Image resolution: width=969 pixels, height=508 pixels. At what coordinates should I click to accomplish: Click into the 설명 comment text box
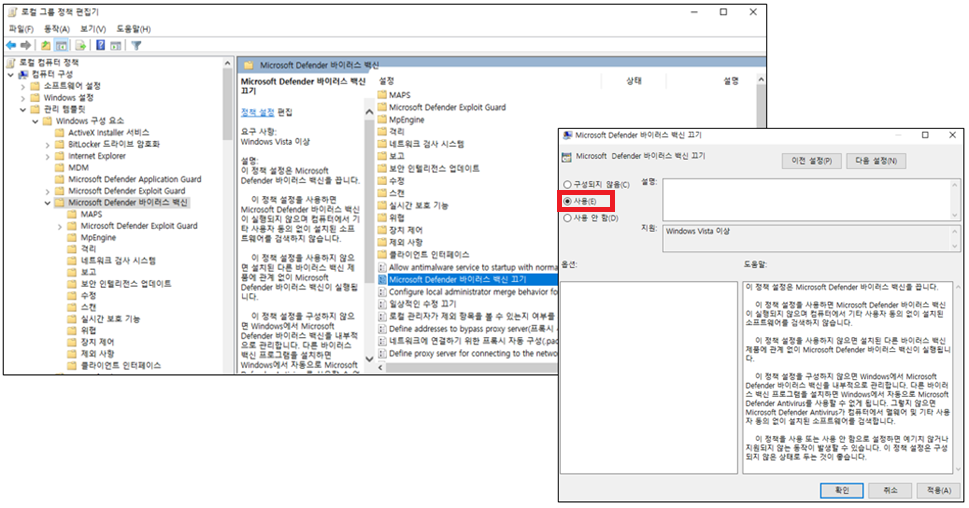tap(808, 200)
